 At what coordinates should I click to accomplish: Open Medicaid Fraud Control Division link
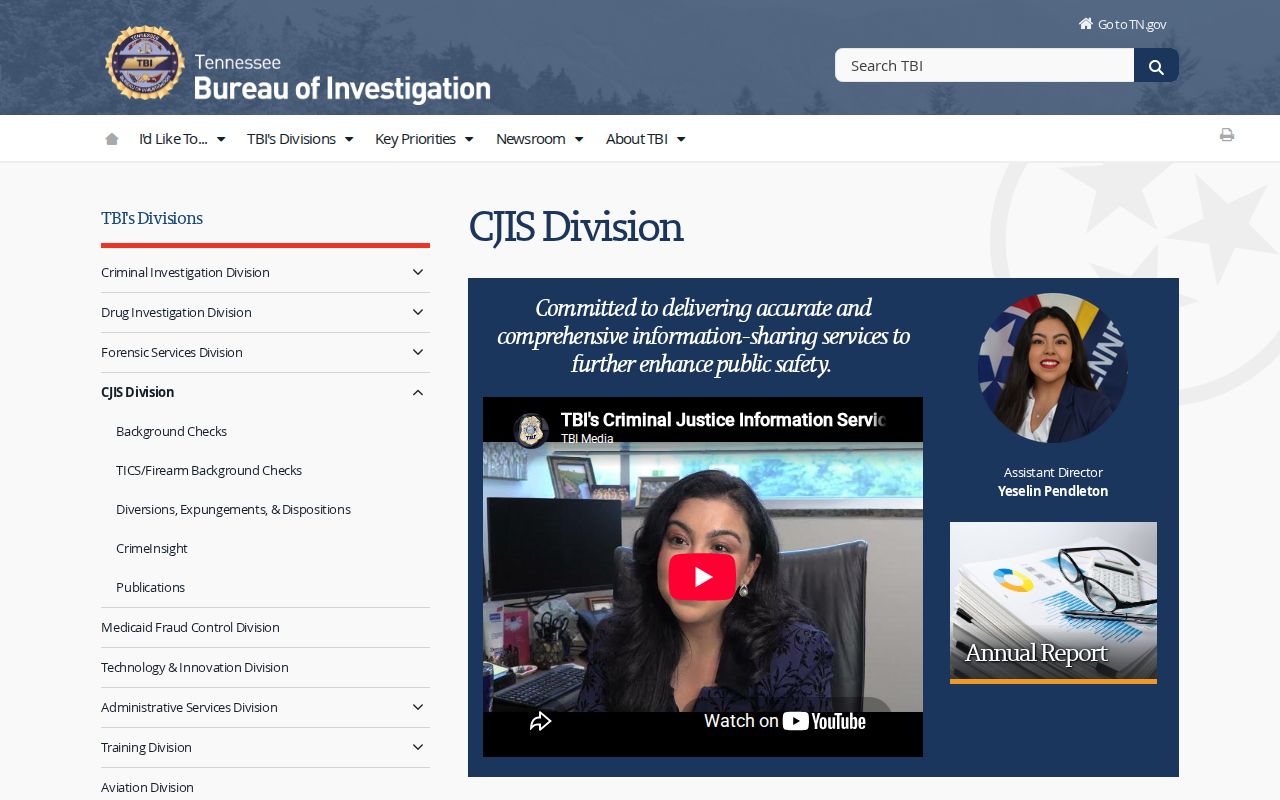click(190, 627)
